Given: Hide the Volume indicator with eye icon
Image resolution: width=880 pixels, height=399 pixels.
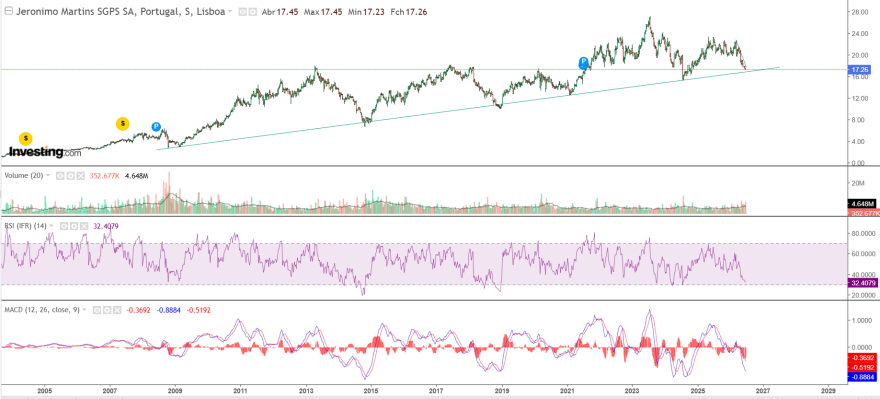Looking at the screenshot, I should click(61, 176).
